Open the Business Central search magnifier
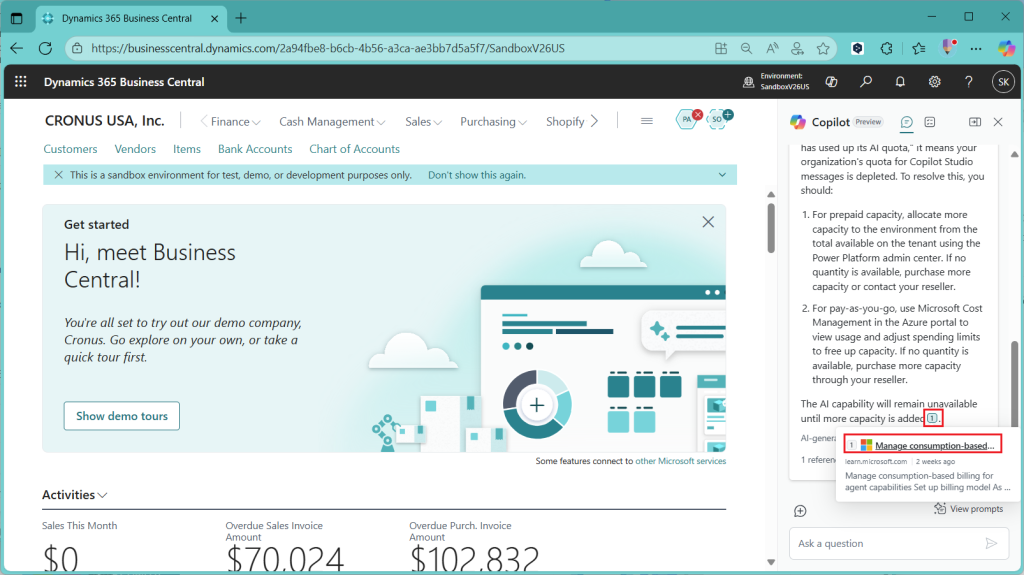 tap(866, 82)
